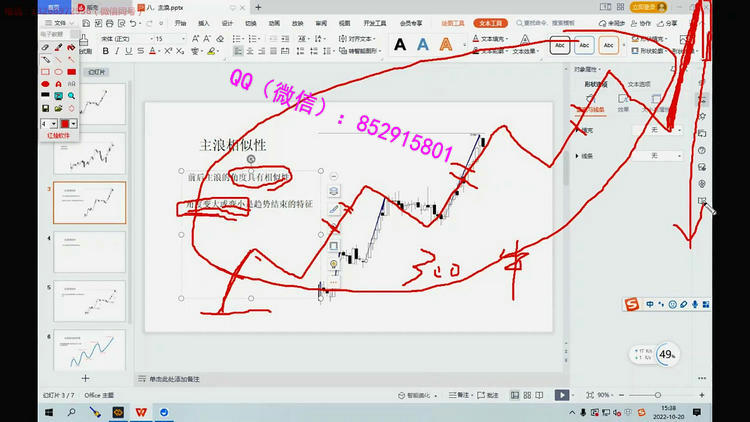Click the 分享 share button
This screenshot has width=750, height=422.
(x=668, y=22)
